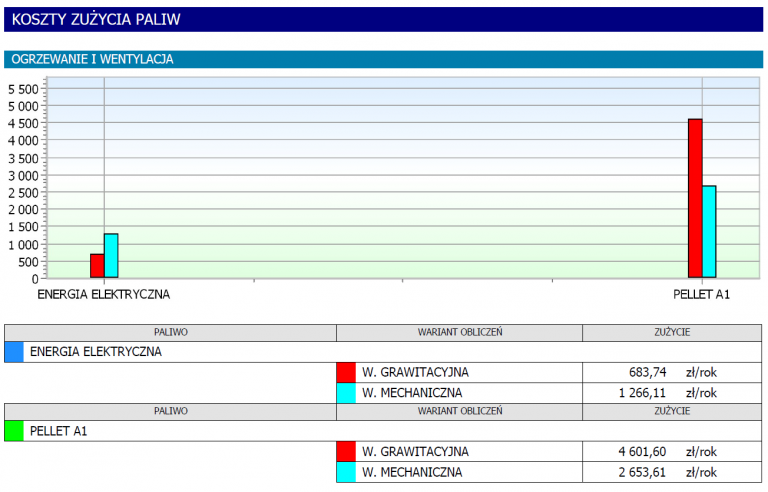Image resolution: width=768 pixels, height=492 pixels.
Task: Click the red bar for PELLET A1
Action: (x=695, y=198)
